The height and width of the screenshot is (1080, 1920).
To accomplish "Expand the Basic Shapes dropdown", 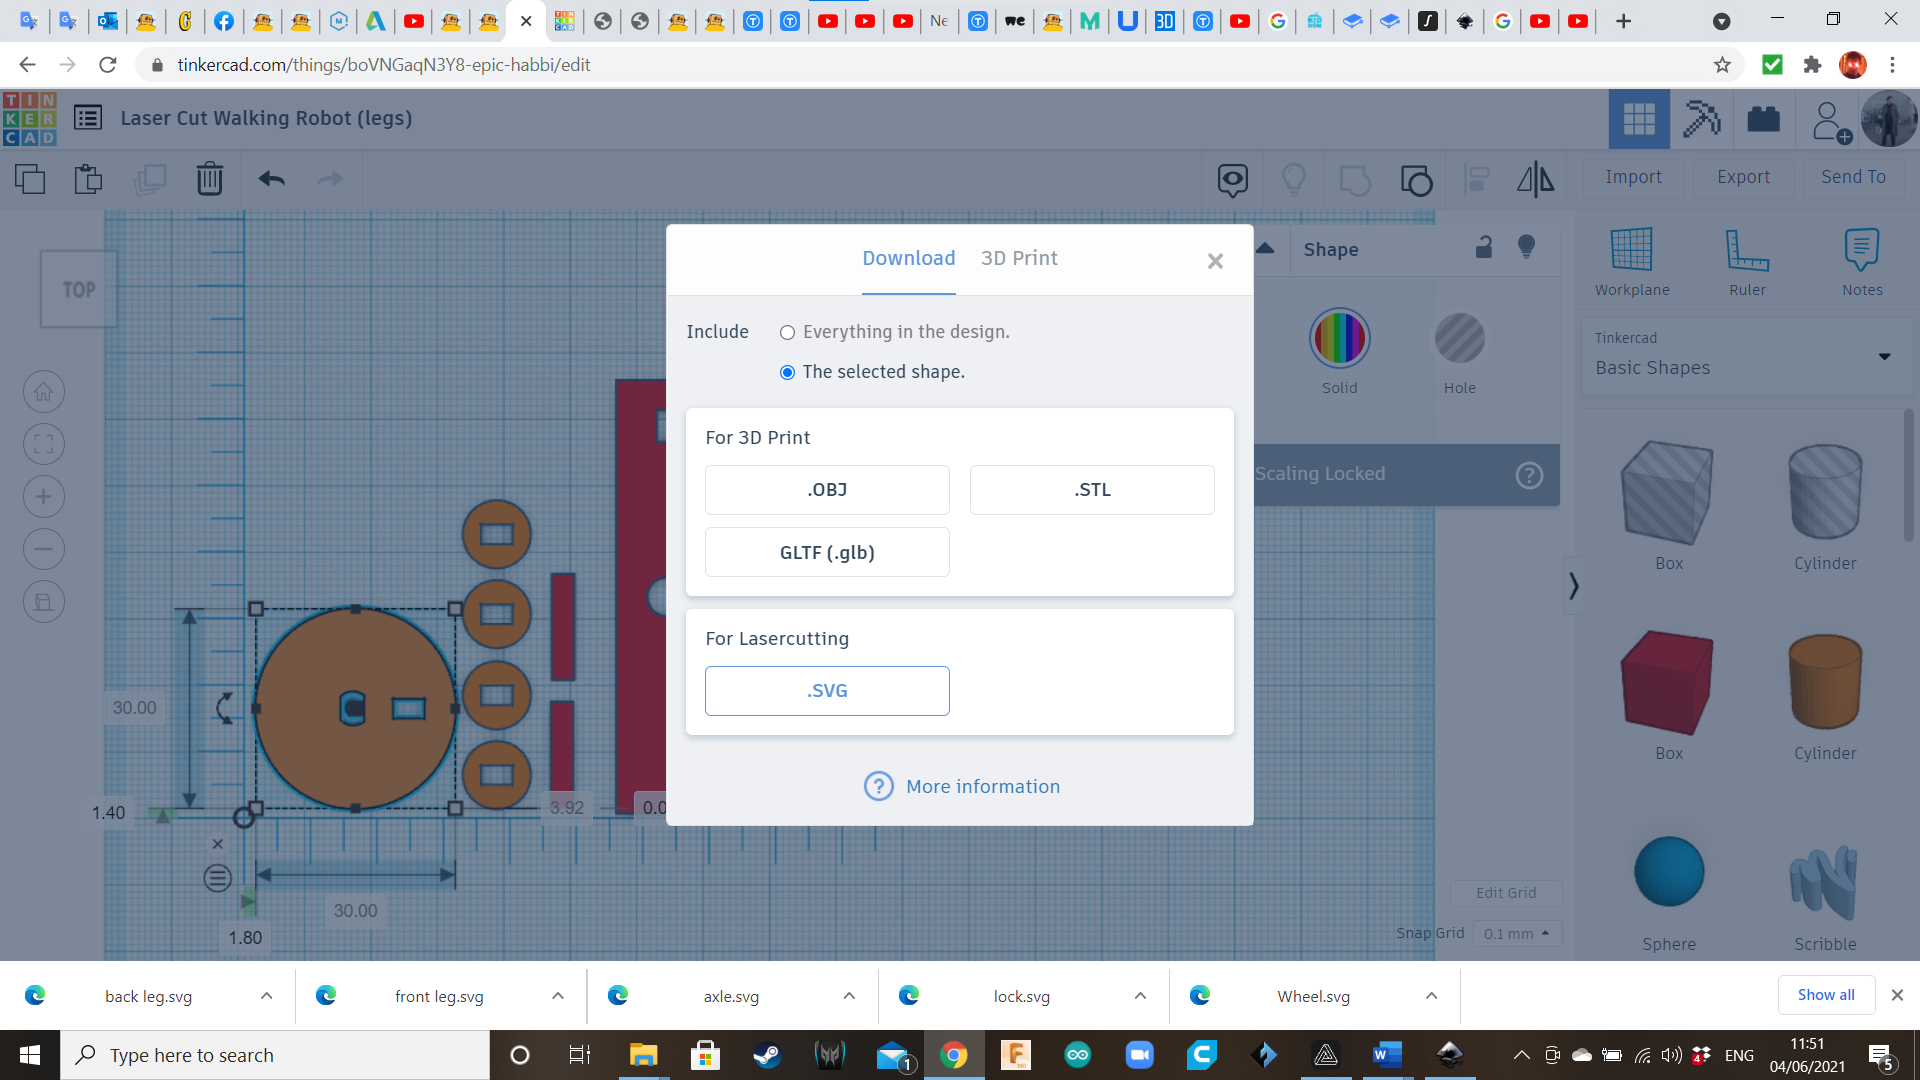I will (1884, 357).
